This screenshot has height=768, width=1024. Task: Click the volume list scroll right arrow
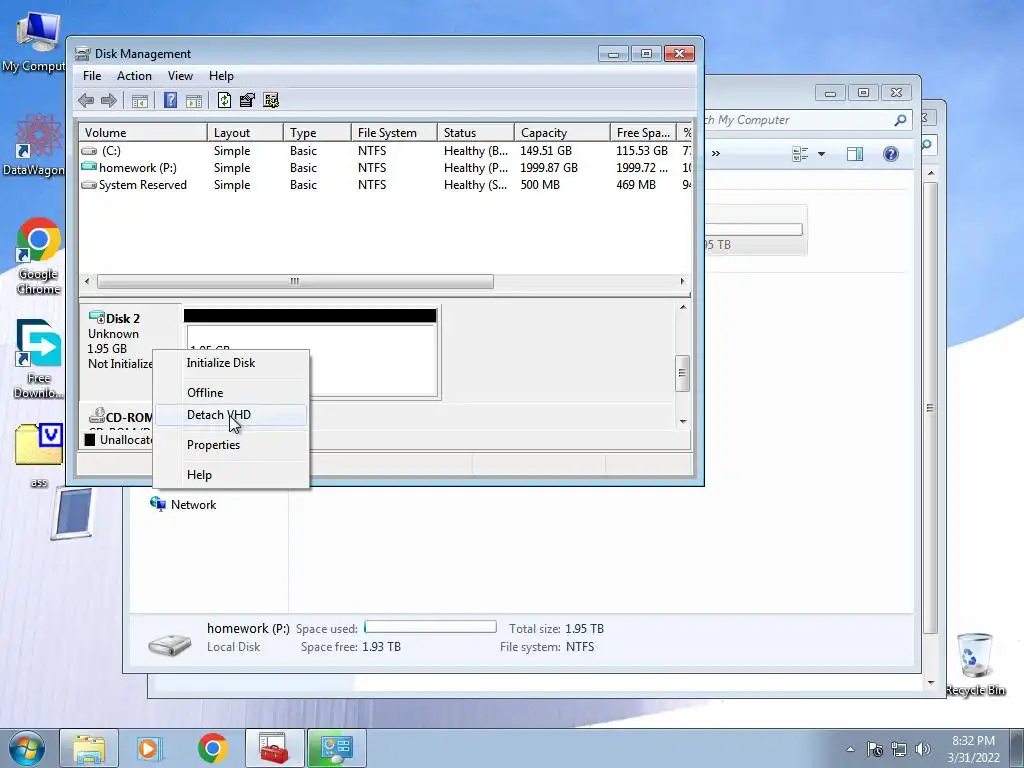click(x=682, y=281)
